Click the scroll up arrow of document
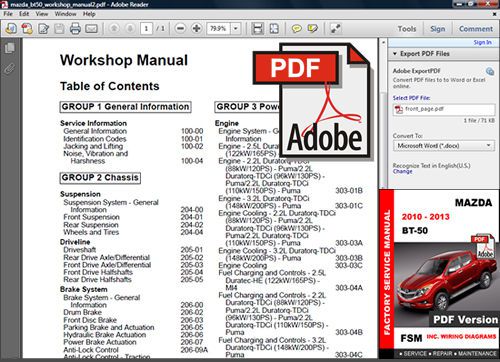 tap(383, 43)
